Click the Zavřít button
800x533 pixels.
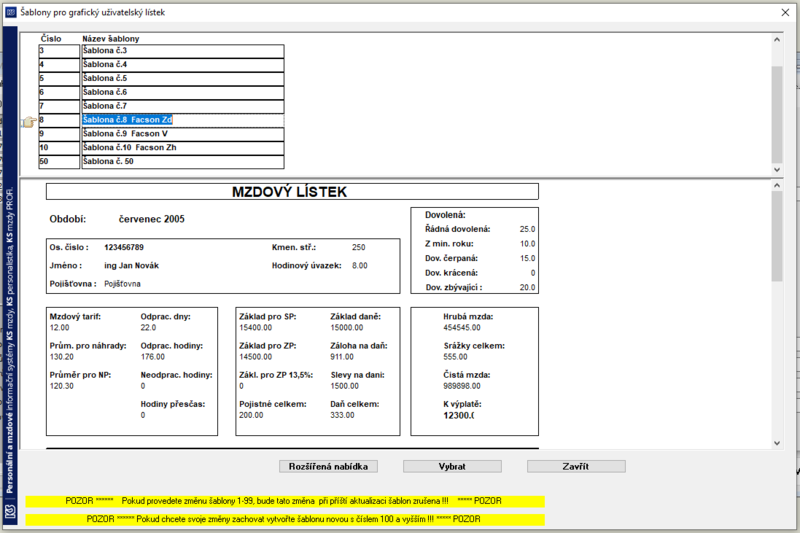click(x=576, y=466)
